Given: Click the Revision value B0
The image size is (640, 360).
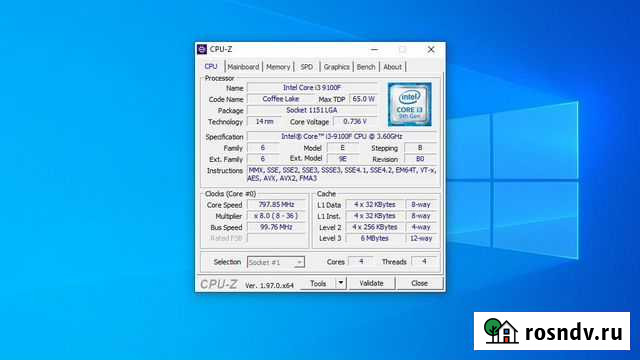Looking at the screenshot, I should tap(420, 159).
